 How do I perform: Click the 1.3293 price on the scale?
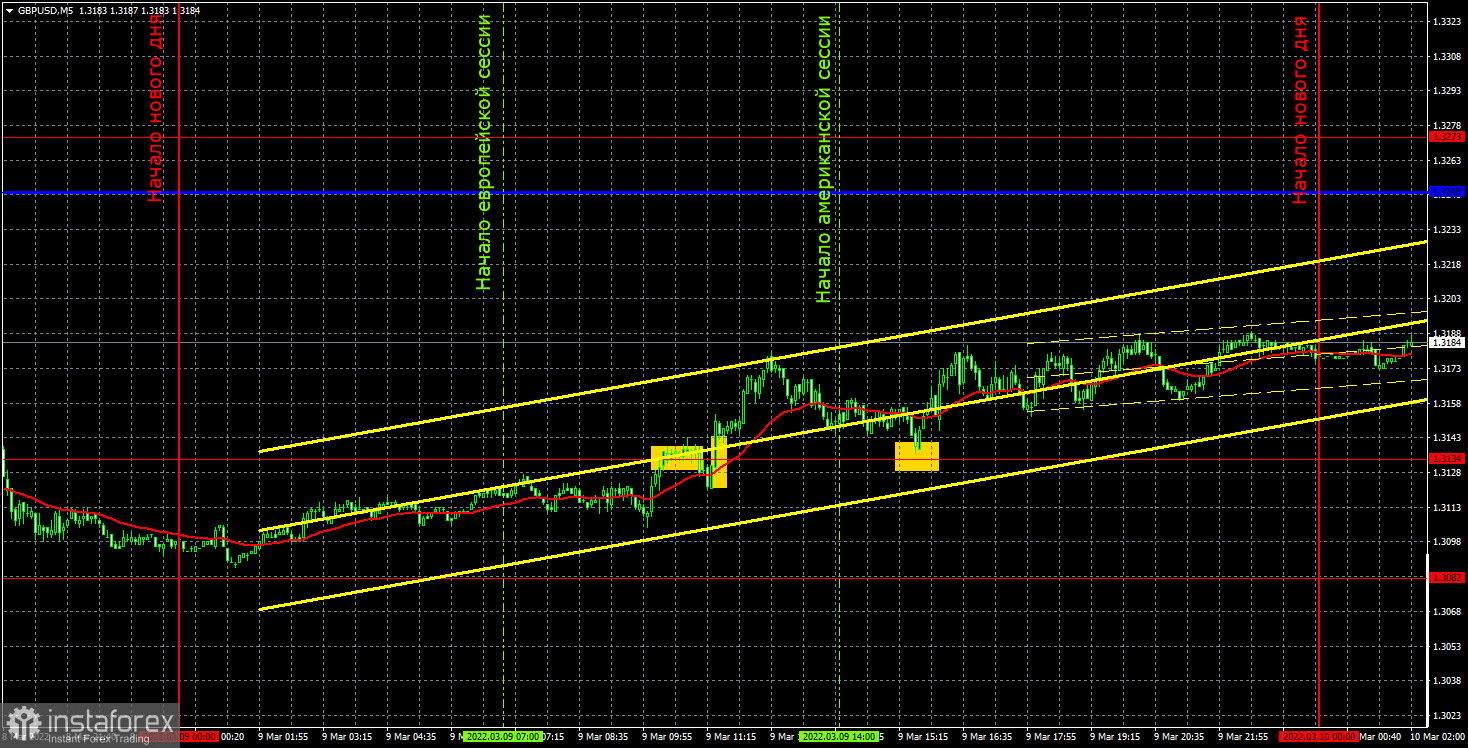click(x=1447, y=90)
